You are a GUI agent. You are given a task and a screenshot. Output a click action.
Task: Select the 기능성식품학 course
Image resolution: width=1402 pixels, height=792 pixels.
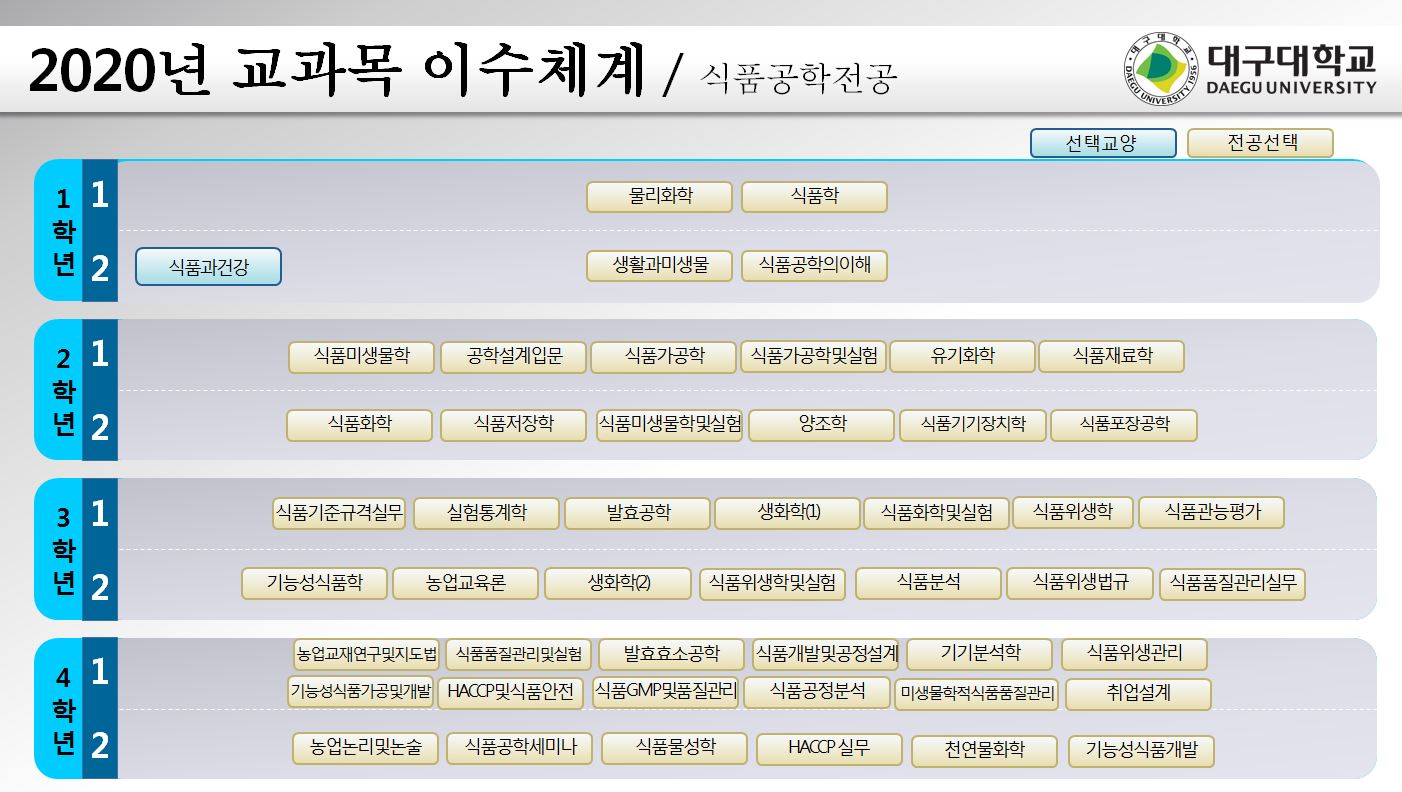click(x=314, y=584)
